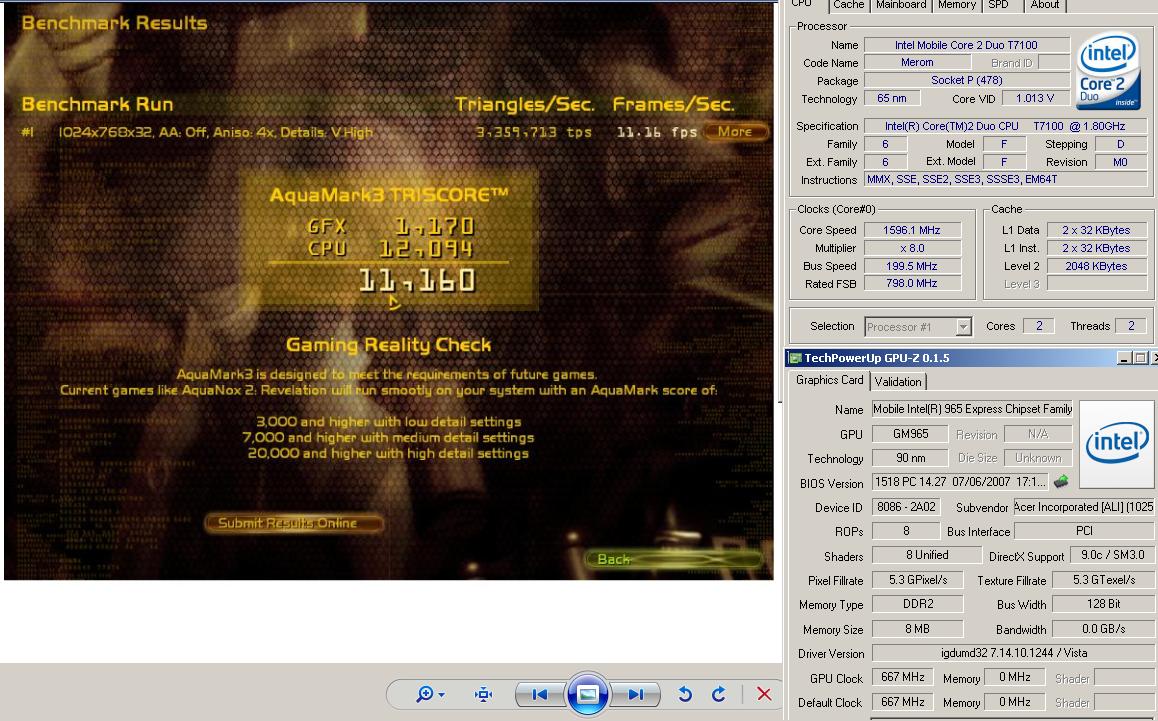
Task: Expand the zoom dropdown arrow
Action: tap(442, 694)
